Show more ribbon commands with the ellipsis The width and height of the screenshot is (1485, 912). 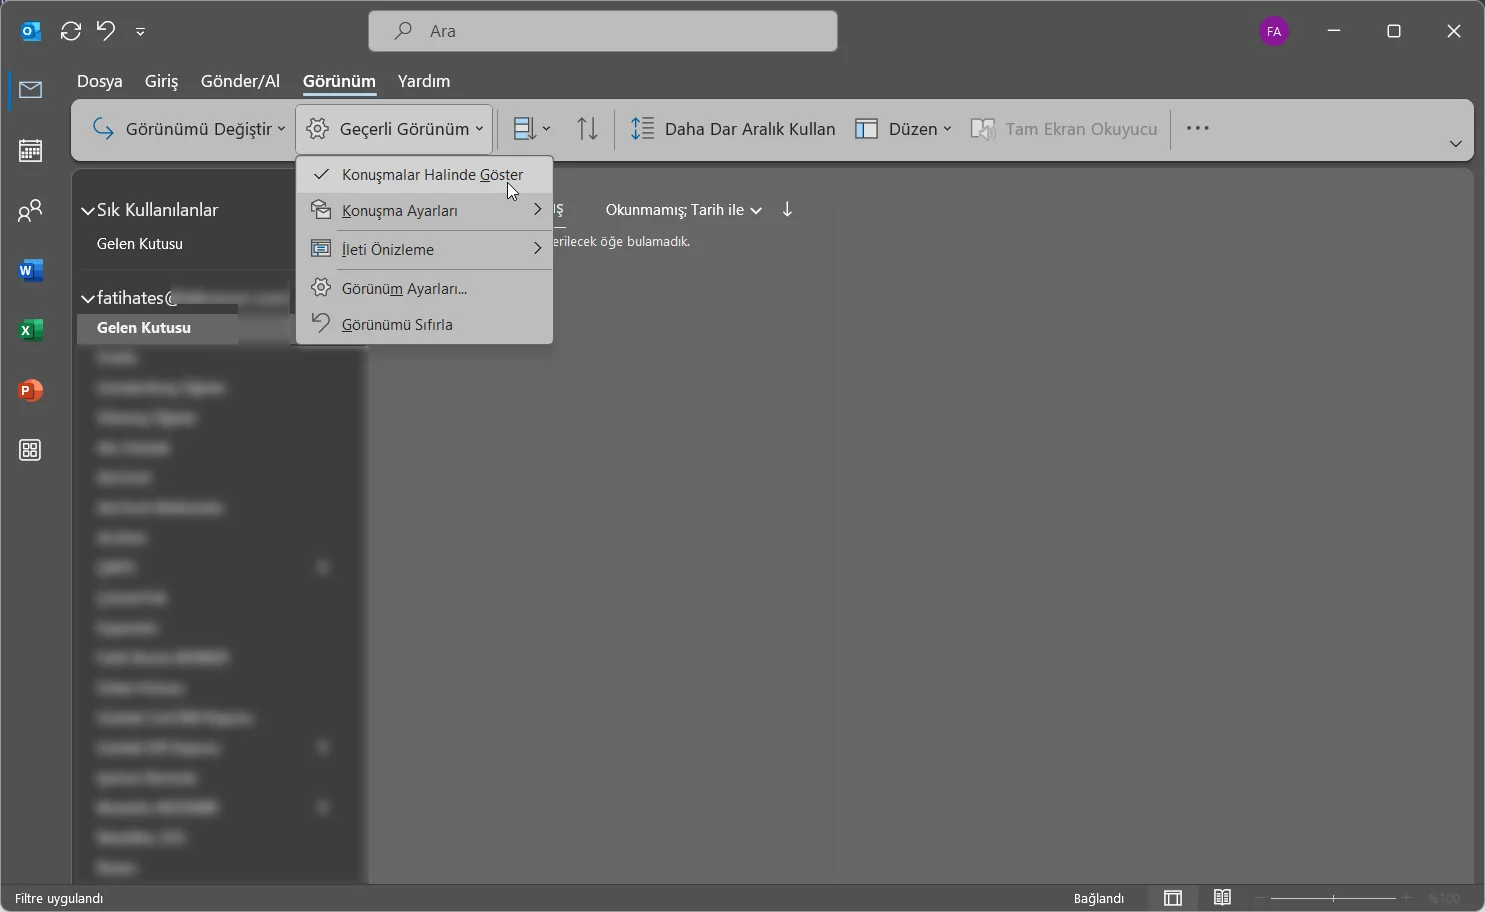(x=1198, y=129)
